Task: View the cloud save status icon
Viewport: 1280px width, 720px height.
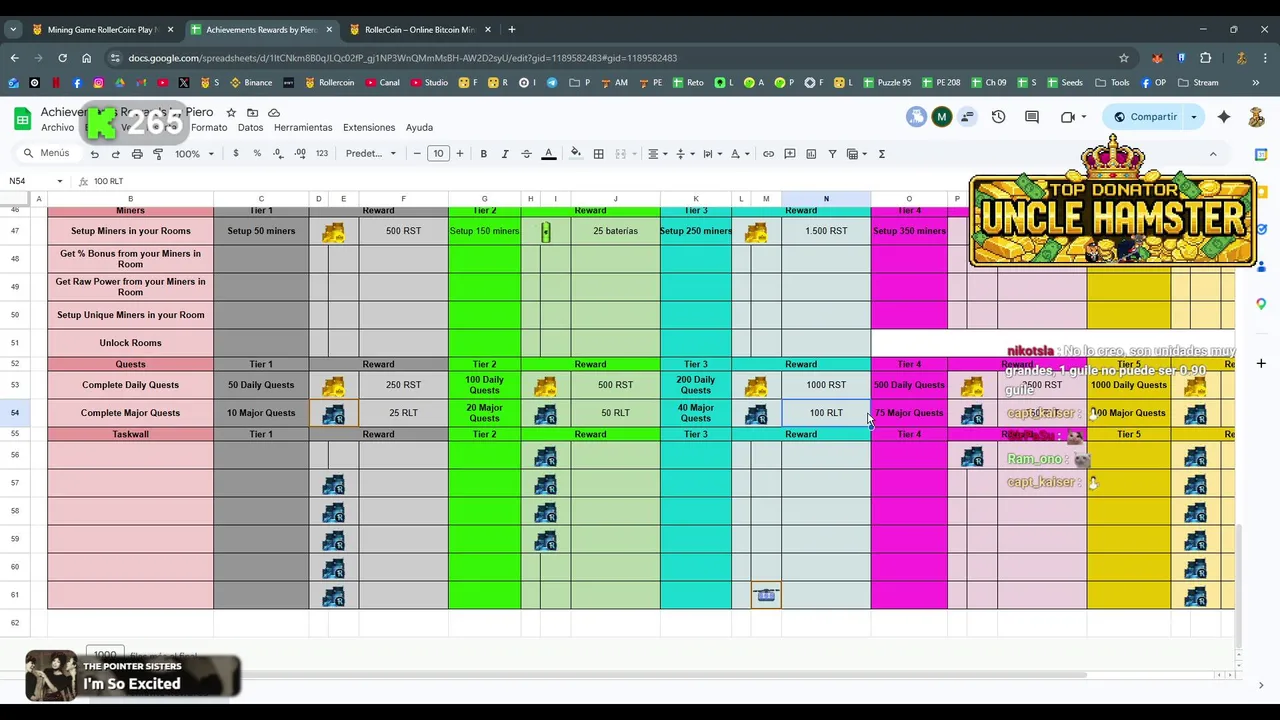Action: pyautogui.click(x=274, y=113)
